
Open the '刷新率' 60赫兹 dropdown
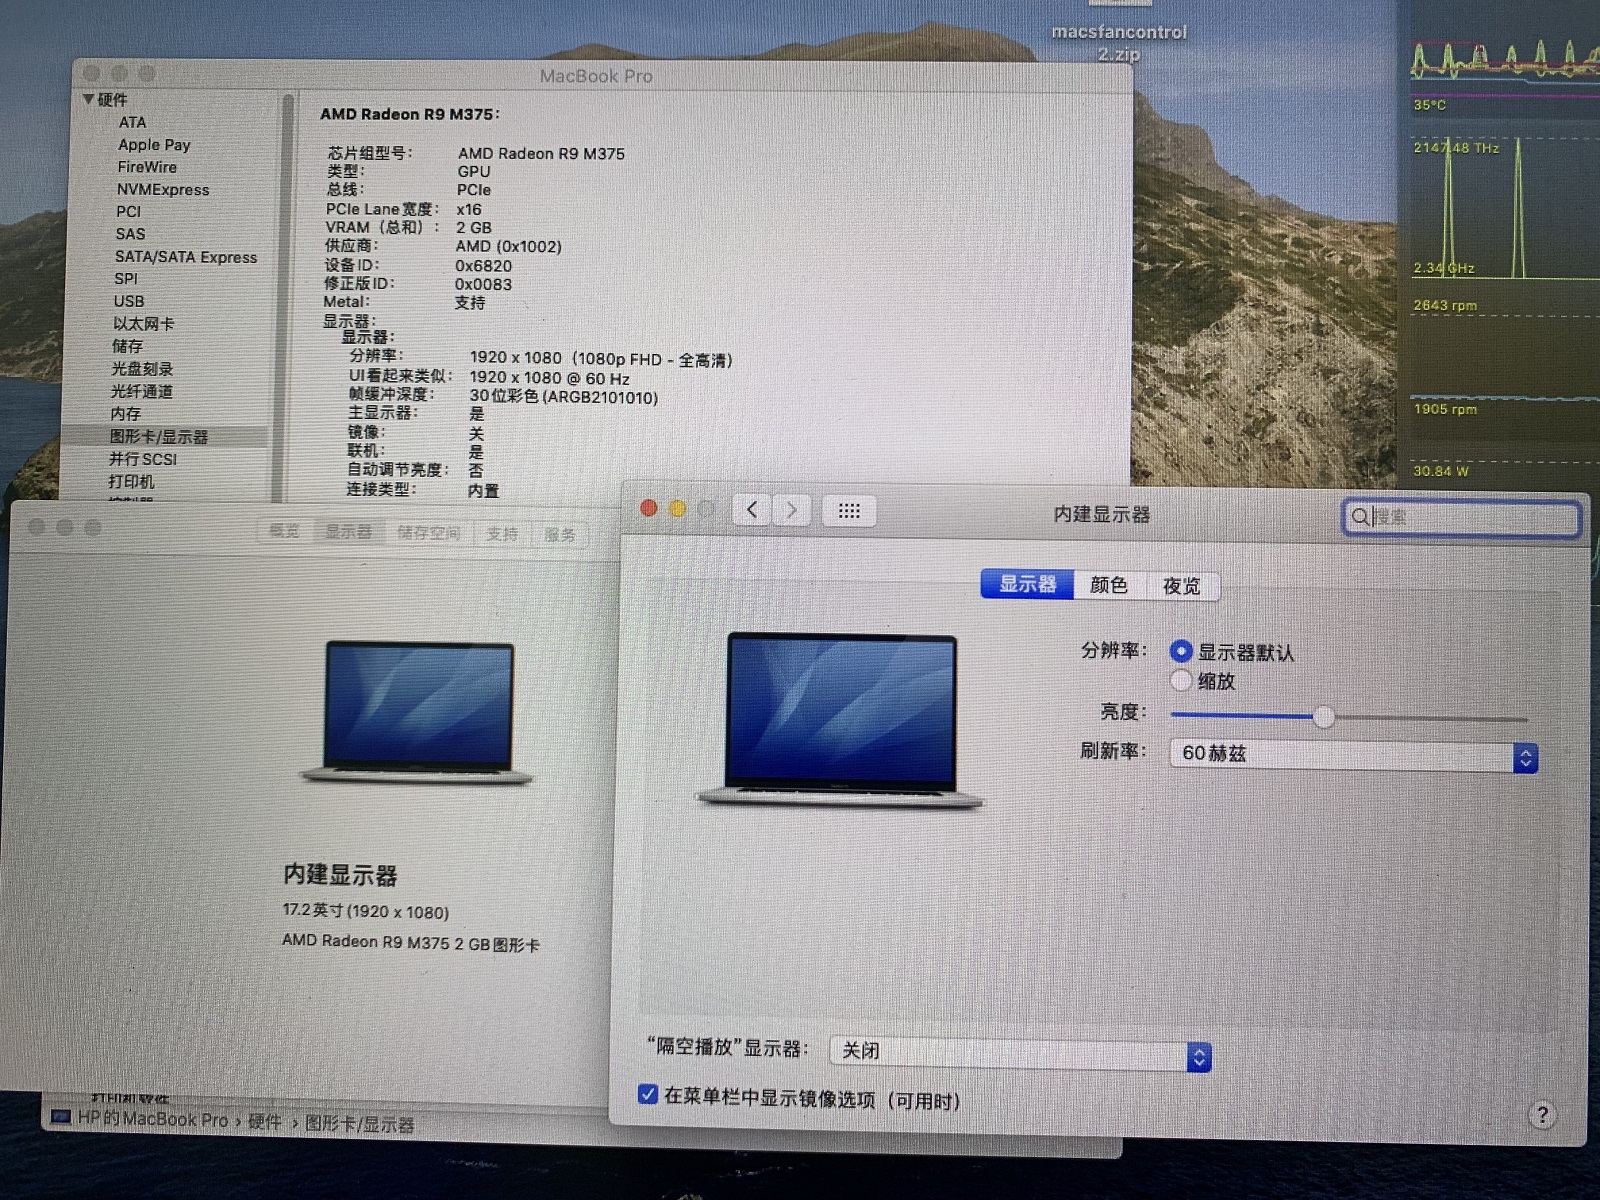point(1354,755)
